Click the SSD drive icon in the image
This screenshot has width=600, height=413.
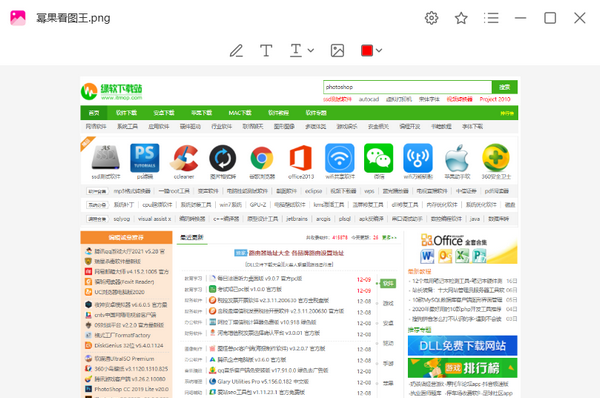pyautogui.click(x=106, y=157)
